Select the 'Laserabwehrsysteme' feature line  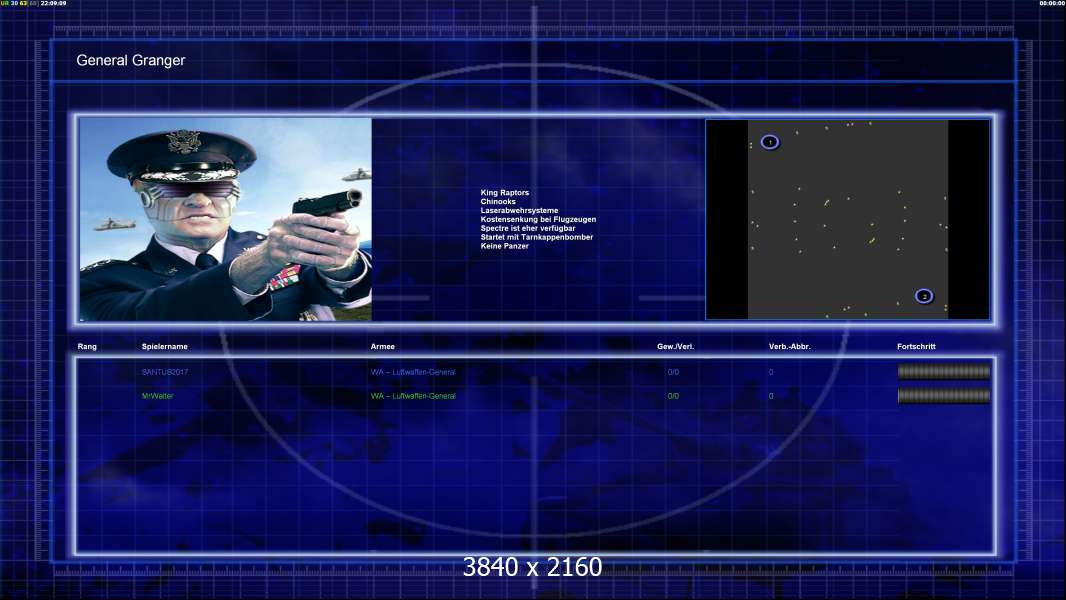pyautogui.click(x=519, y=211)
